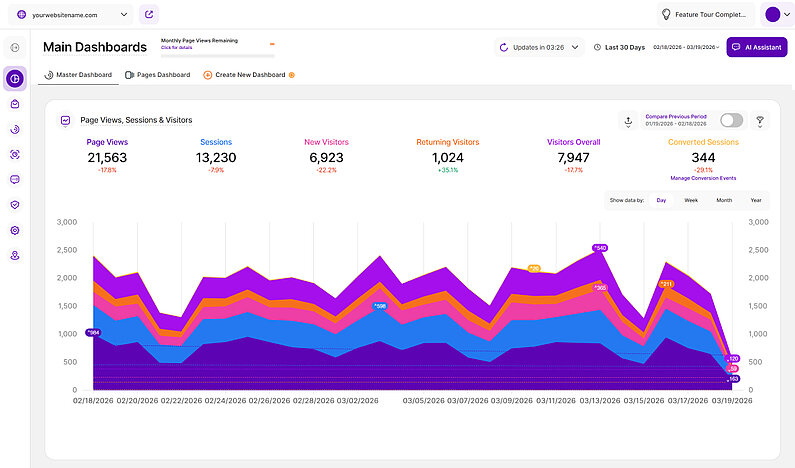Click the screen capture icon in the sidebar
Image resolution: width=795 pixels, height=468 pixels.
coord(15,154)
